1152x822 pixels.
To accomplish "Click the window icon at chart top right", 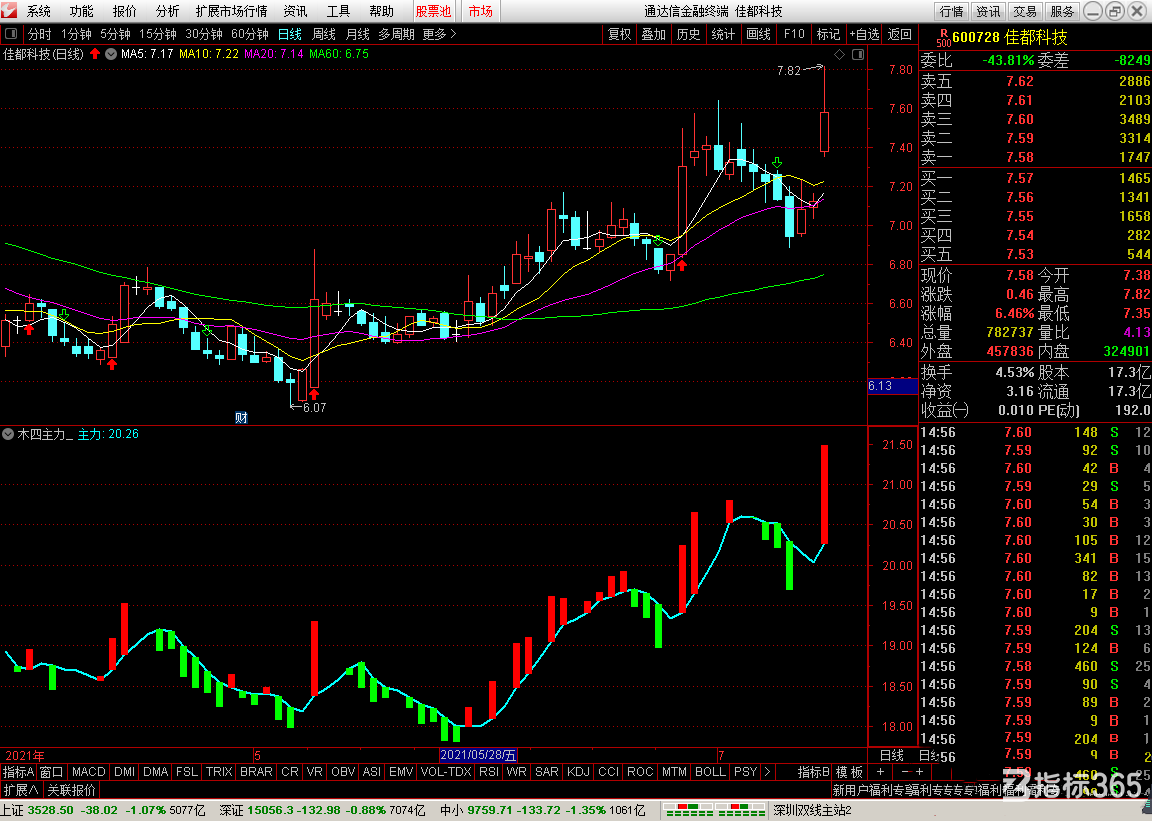I will click(x=857, y=54).
